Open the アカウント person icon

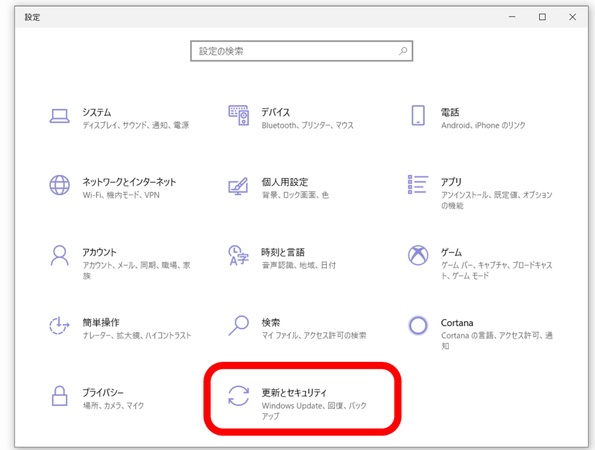click(60, 255)
